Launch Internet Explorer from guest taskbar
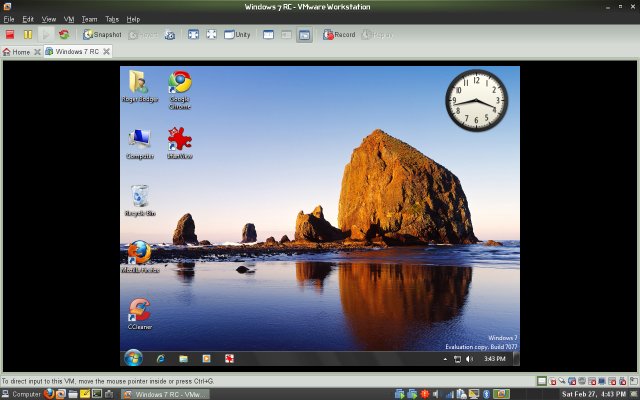This screenshot has width=640, height=400. tap(161, 359)
